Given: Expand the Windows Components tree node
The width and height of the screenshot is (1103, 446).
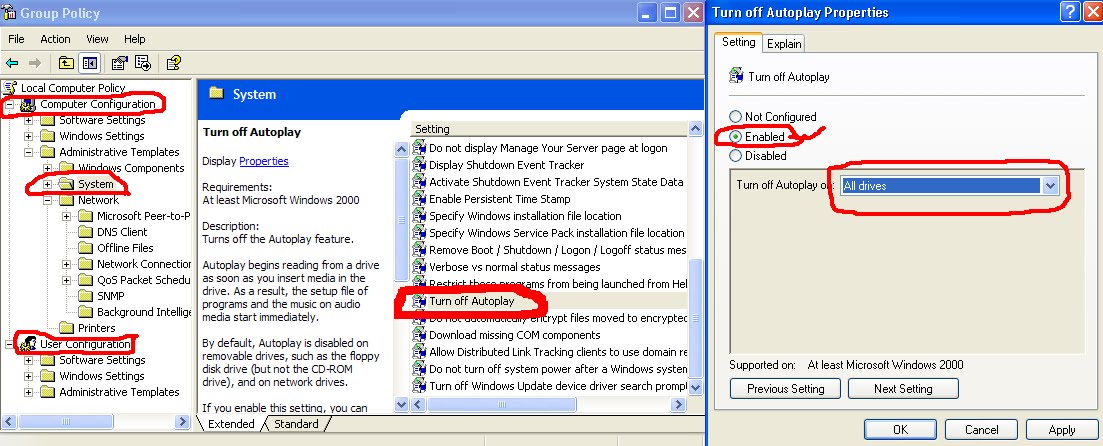Looking at the screenshot, I should click(x=48, y=168).
